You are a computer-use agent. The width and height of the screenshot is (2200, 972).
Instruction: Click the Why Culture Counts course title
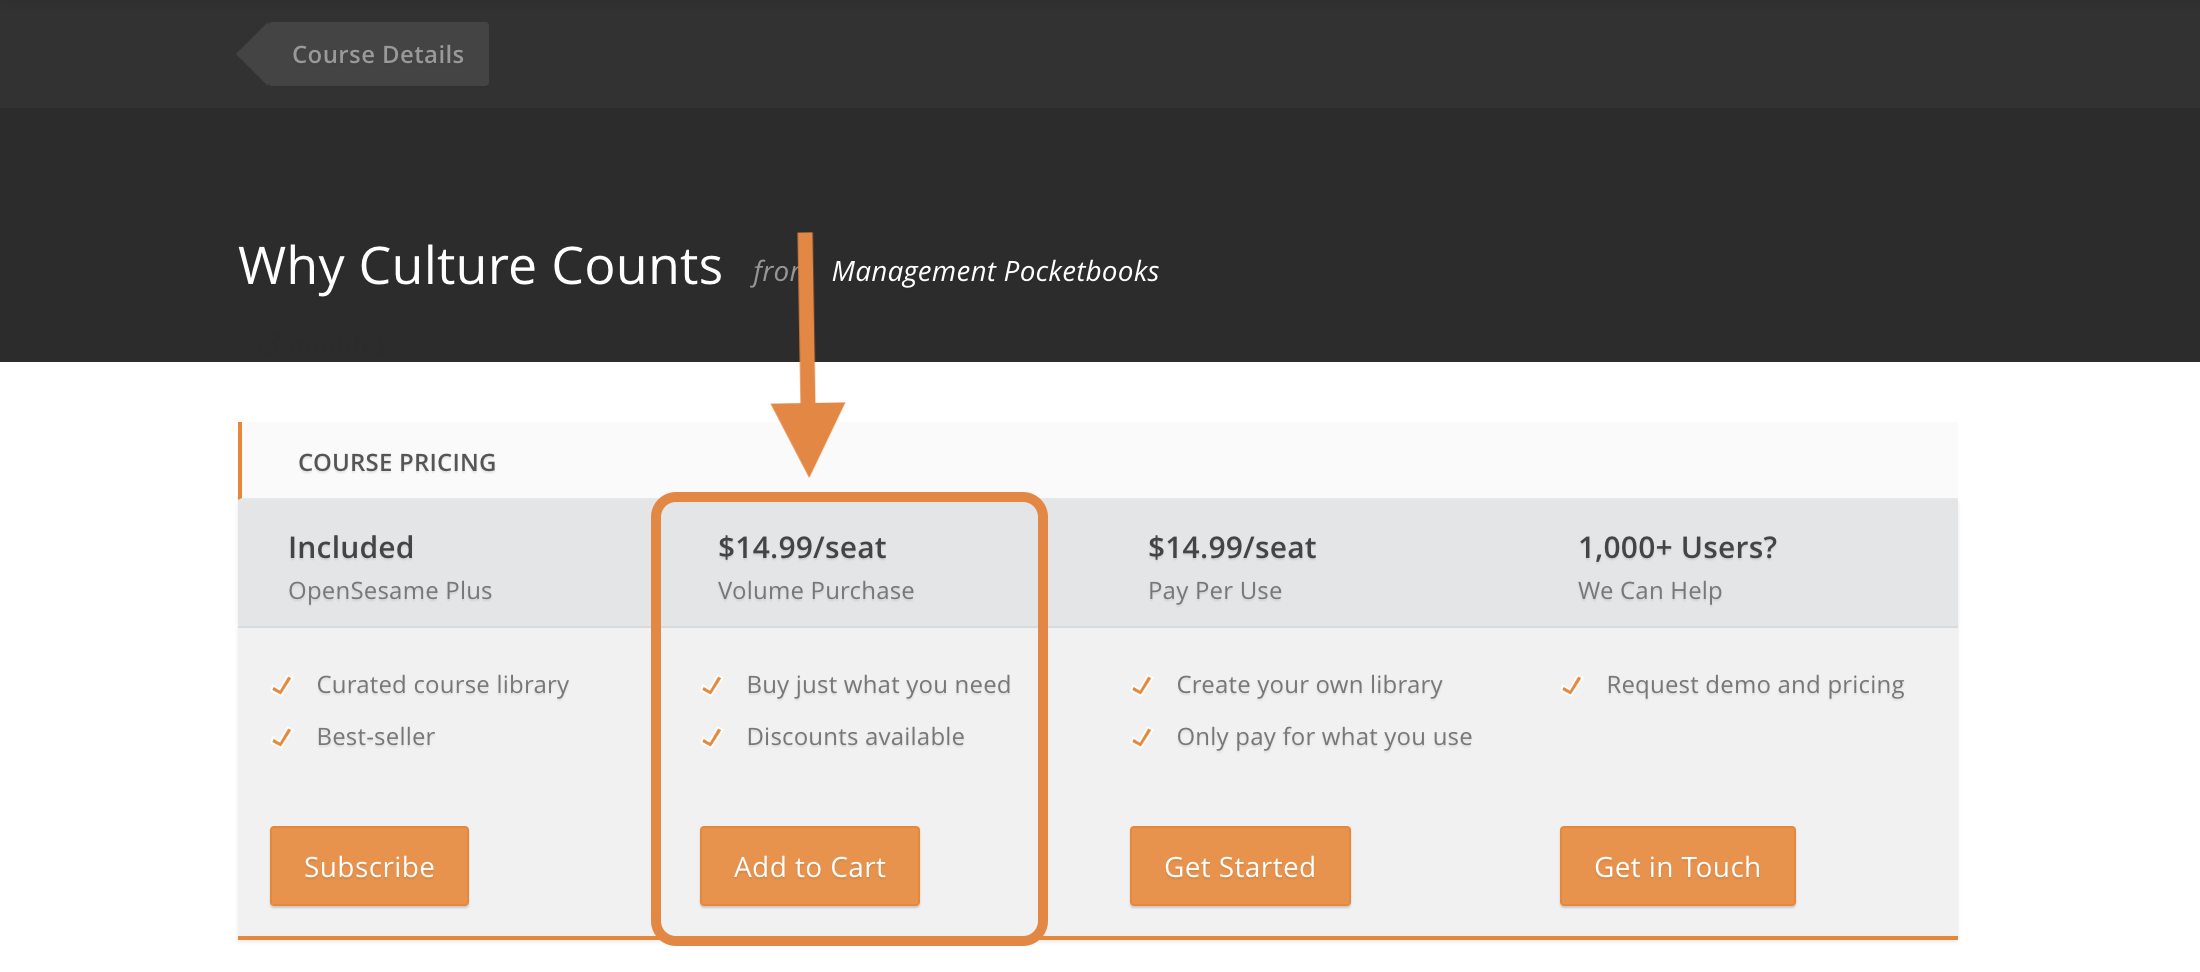point(480,266)
